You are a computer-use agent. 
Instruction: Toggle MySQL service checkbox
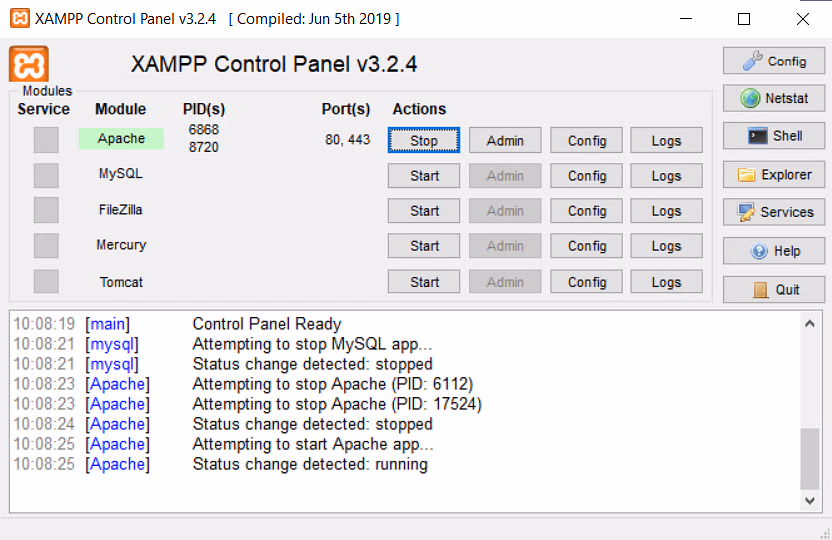46,176
